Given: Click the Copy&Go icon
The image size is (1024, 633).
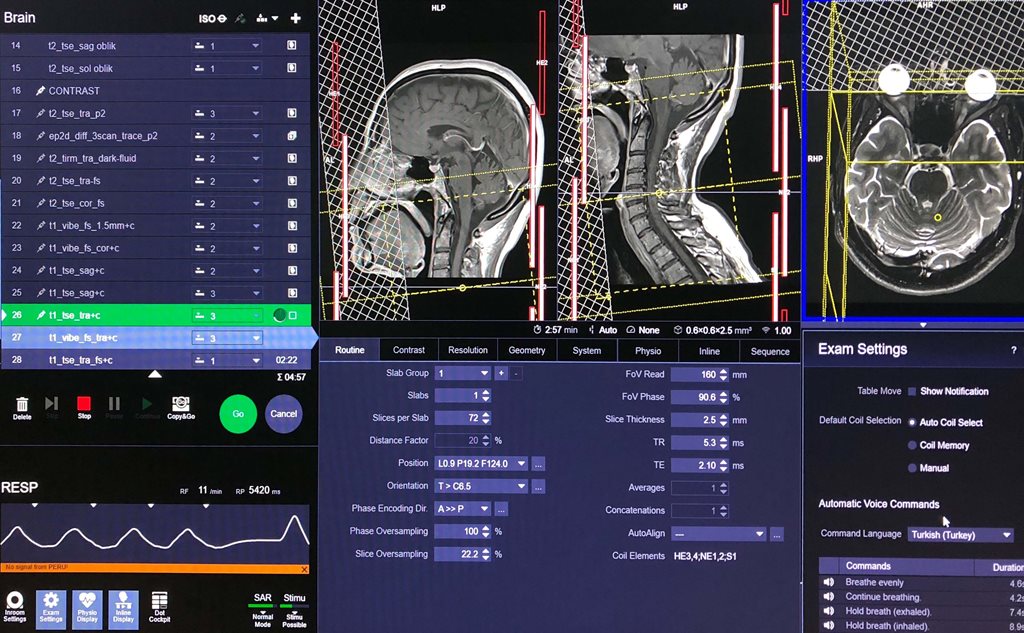Looking at the screenshot, I should pos(182,404).
